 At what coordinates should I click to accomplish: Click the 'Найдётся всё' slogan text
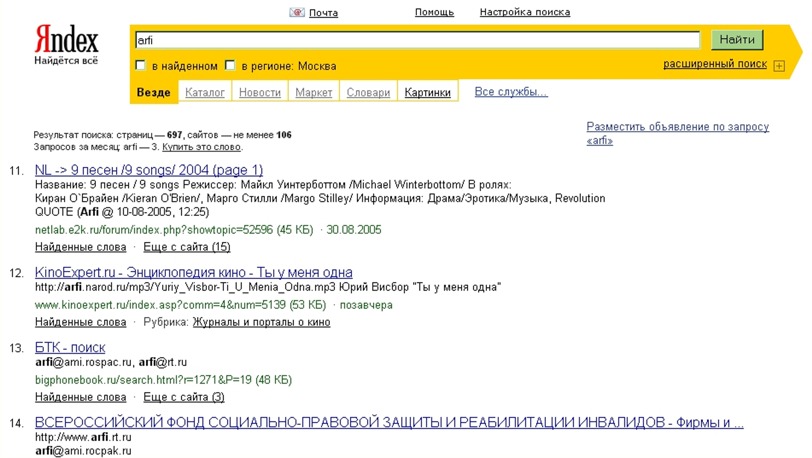coord(66,61)
